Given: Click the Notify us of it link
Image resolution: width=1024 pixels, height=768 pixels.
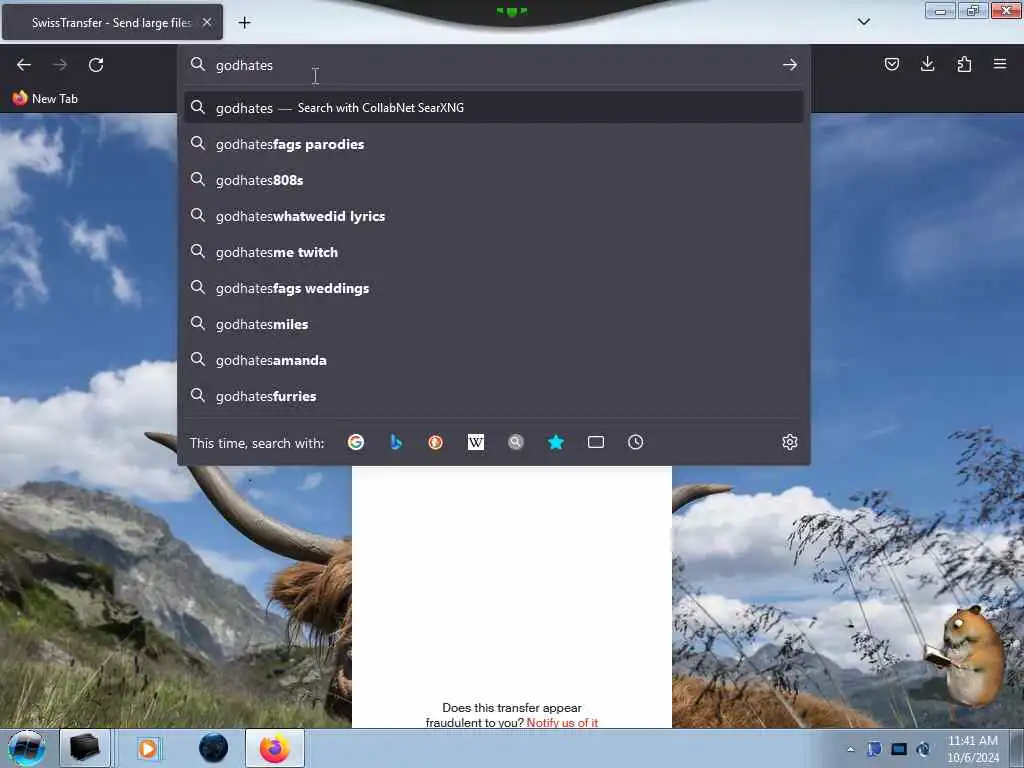Looking at the screenshot, I should [562, 722].
